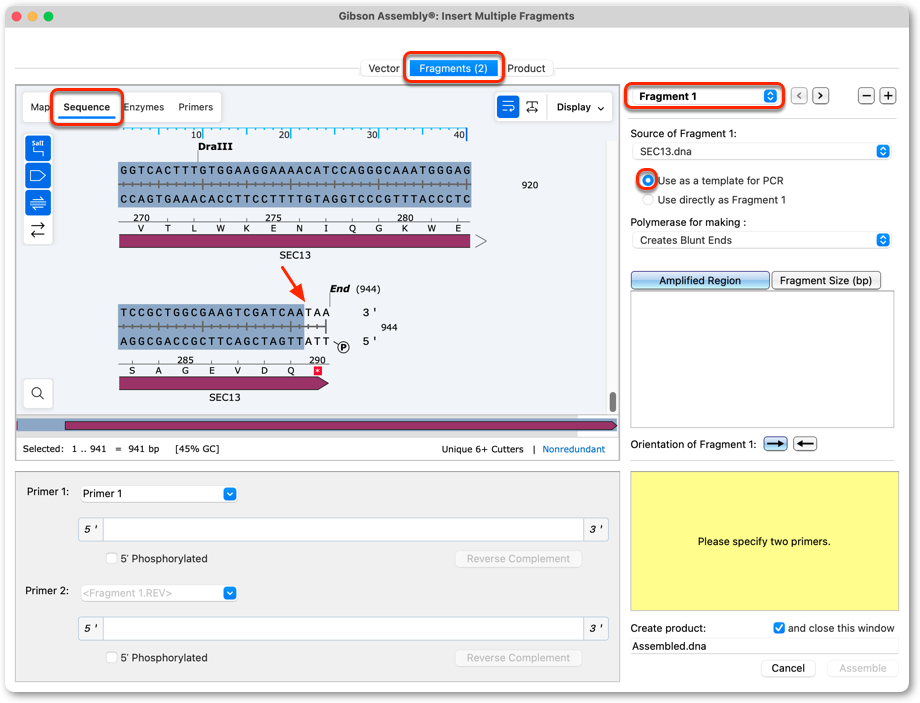Click the DraIII enzyme site label

[x=215, y=147]
